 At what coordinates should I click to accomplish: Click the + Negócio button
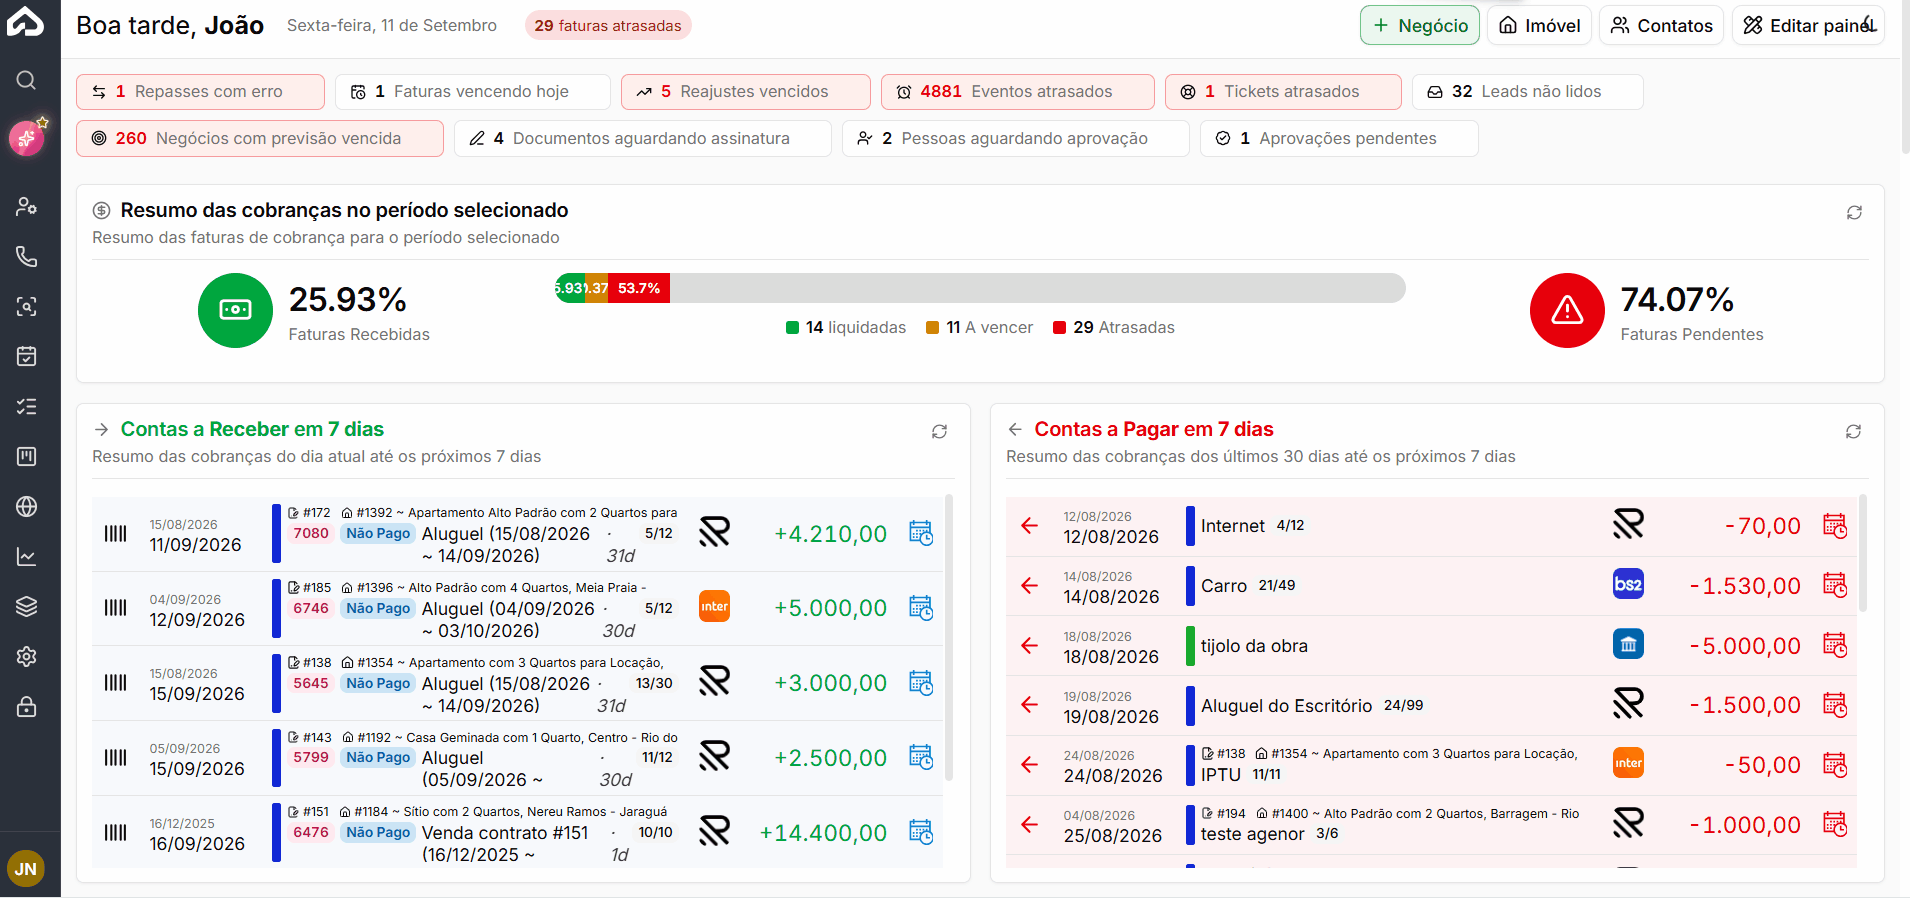[x=1419, y=25]
